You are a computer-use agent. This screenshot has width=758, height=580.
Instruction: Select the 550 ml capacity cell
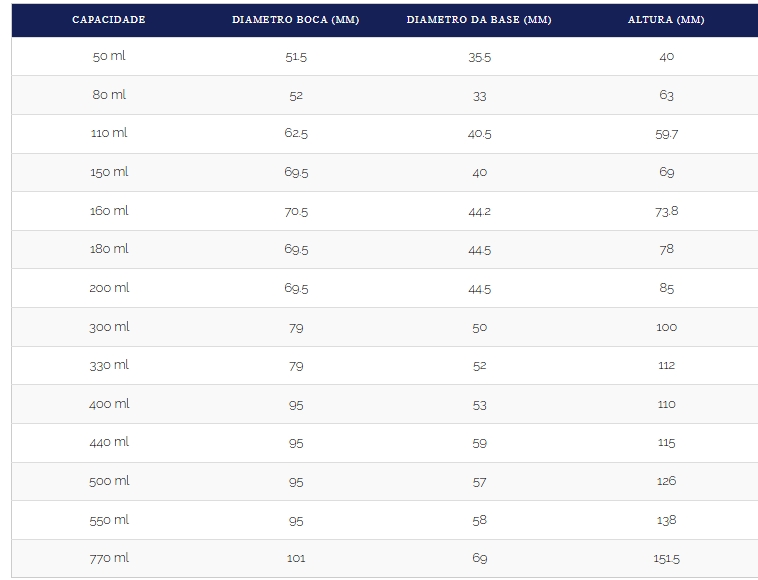click(x=109, y=520)
